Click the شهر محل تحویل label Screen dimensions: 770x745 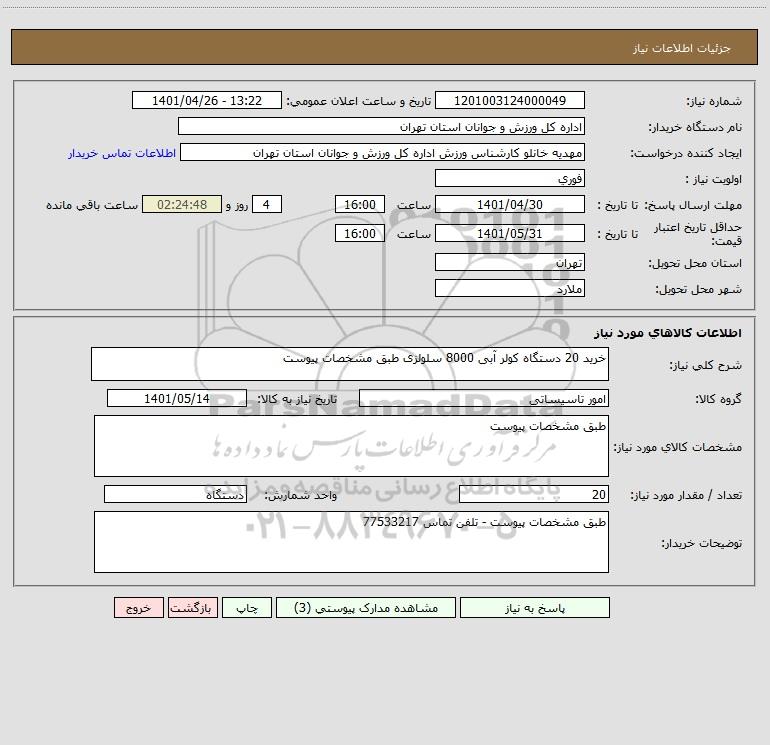[699, 290]
